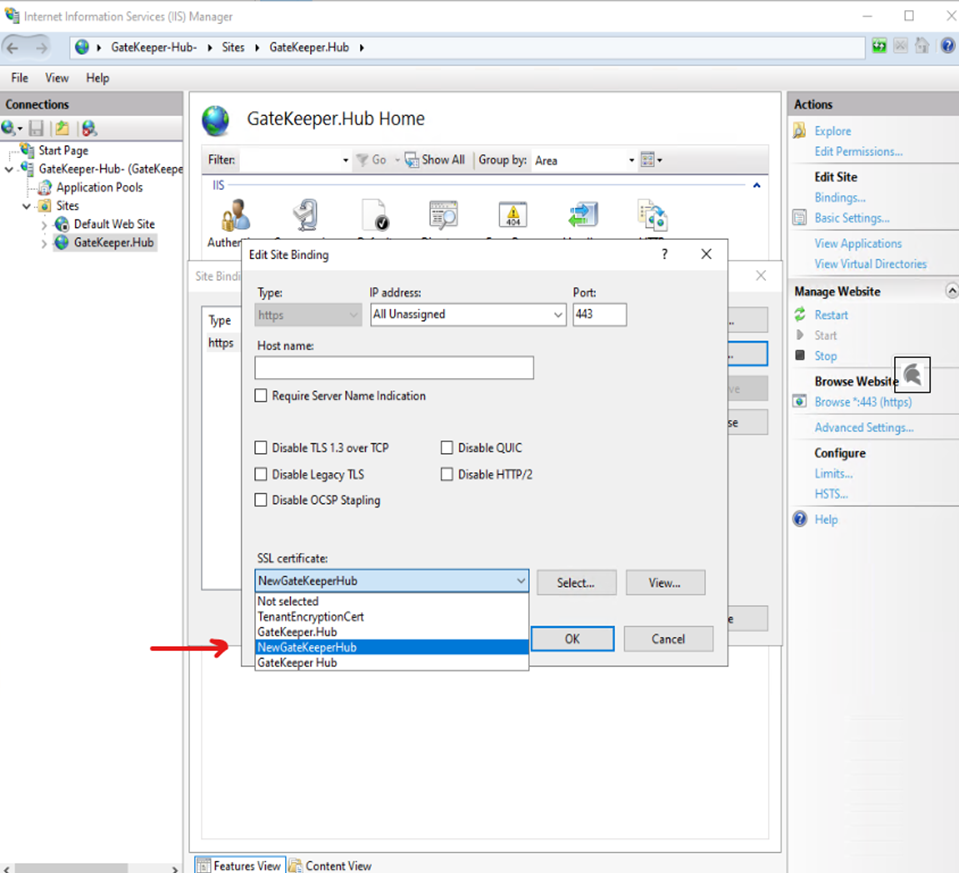Click the Port field showing 443
This screenshot has height=873, width=959.
point(599,314)
